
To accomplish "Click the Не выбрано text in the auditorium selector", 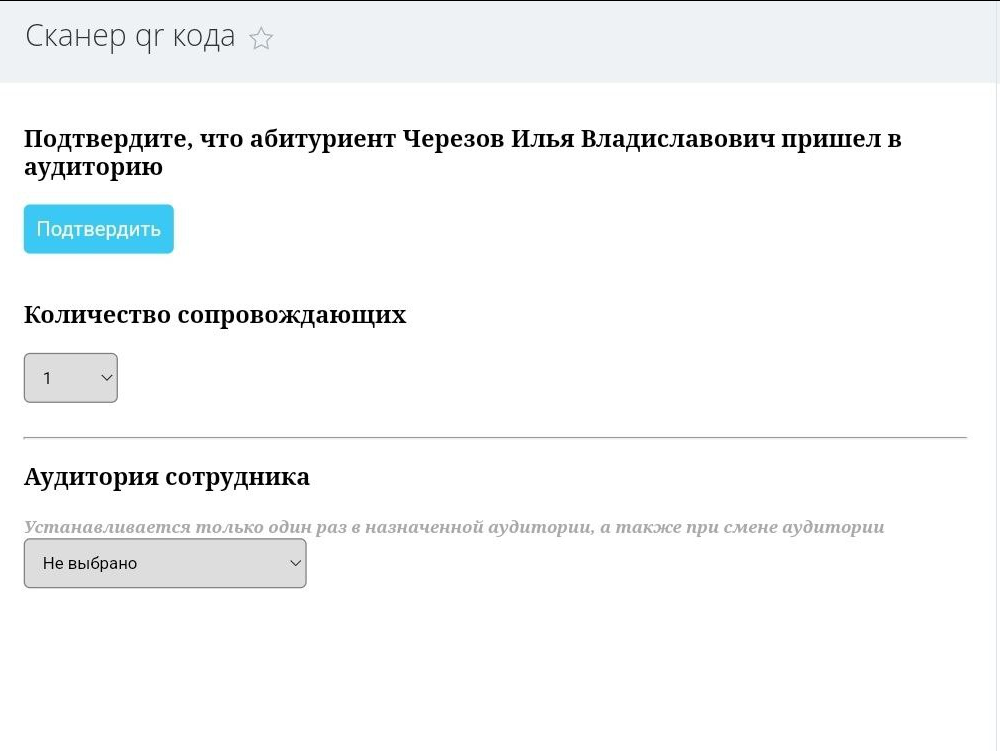I will pos(90,564).
